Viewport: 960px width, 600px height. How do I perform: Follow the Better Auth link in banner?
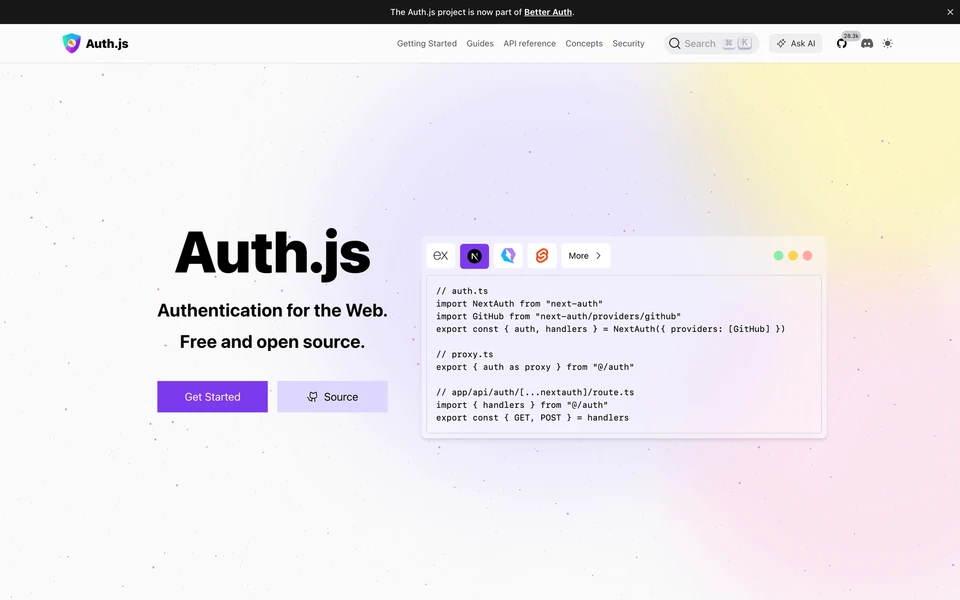[x=548, y=12]
